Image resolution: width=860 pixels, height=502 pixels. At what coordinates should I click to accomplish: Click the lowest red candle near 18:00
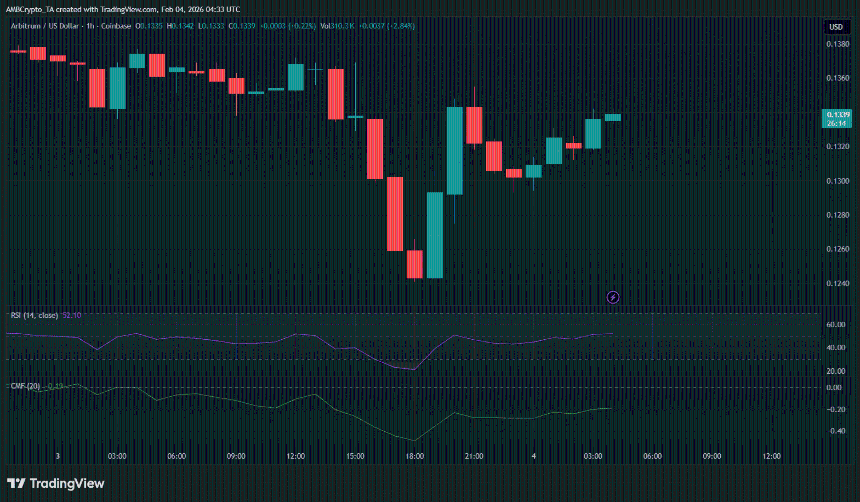[x=415, y=264]
